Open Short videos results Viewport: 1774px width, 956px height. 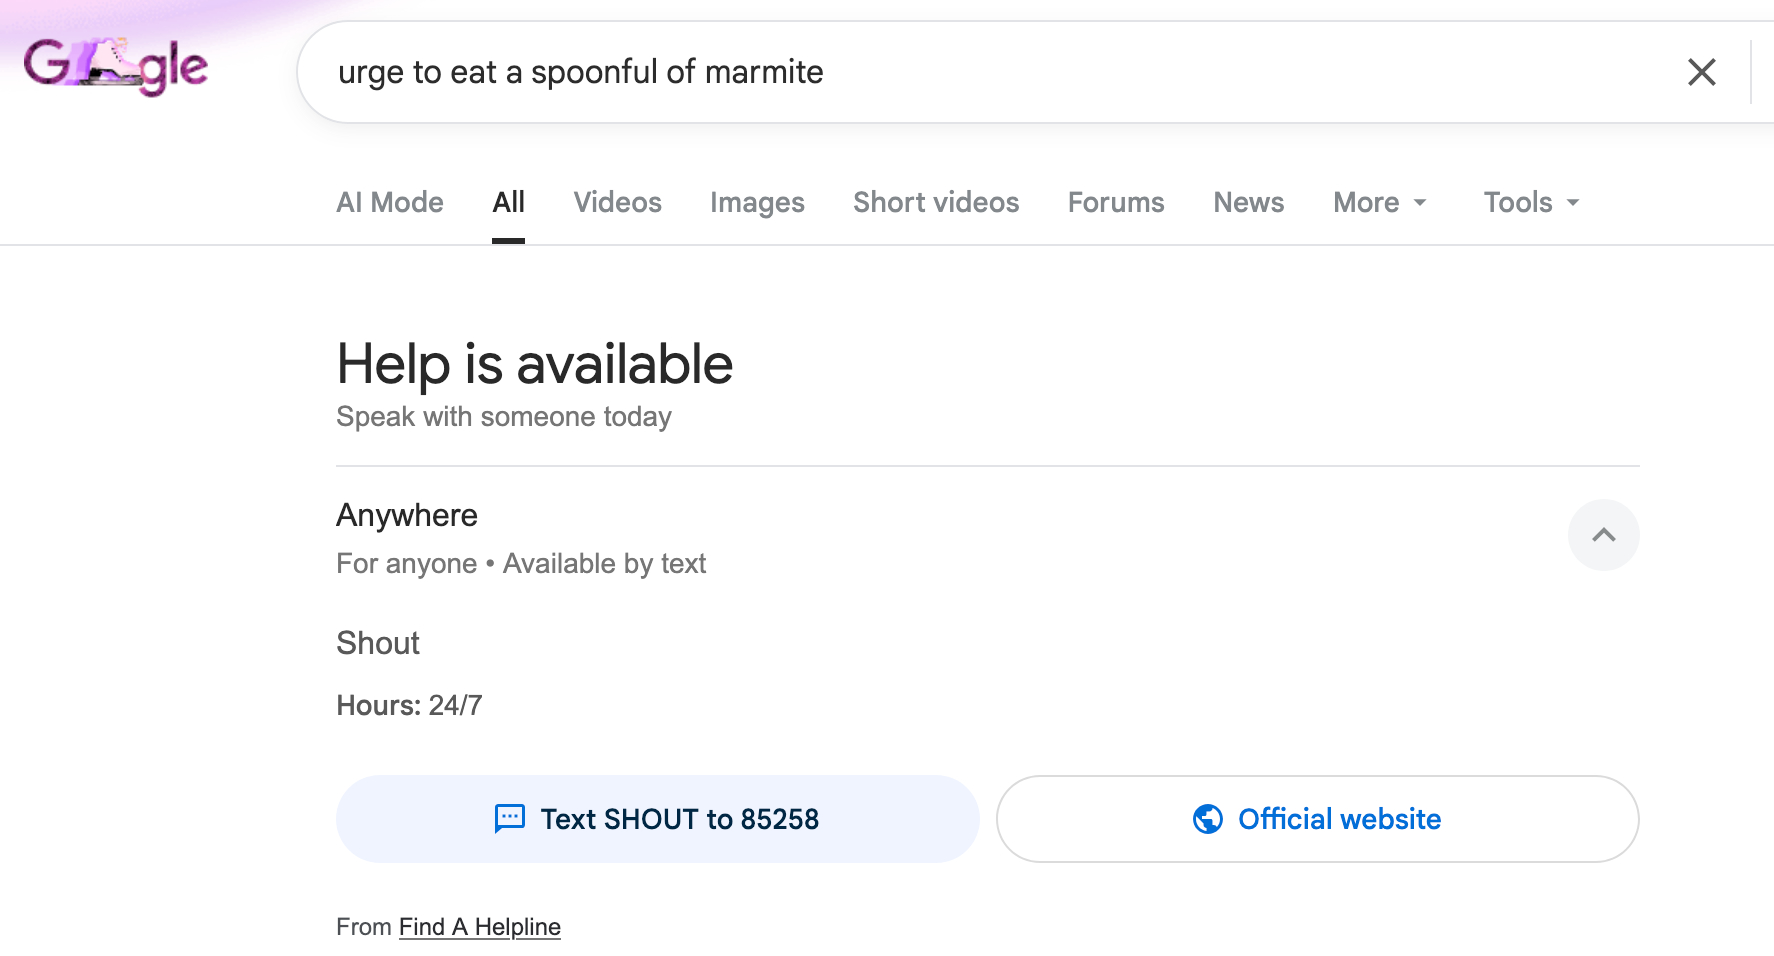(x=936, y=202)
